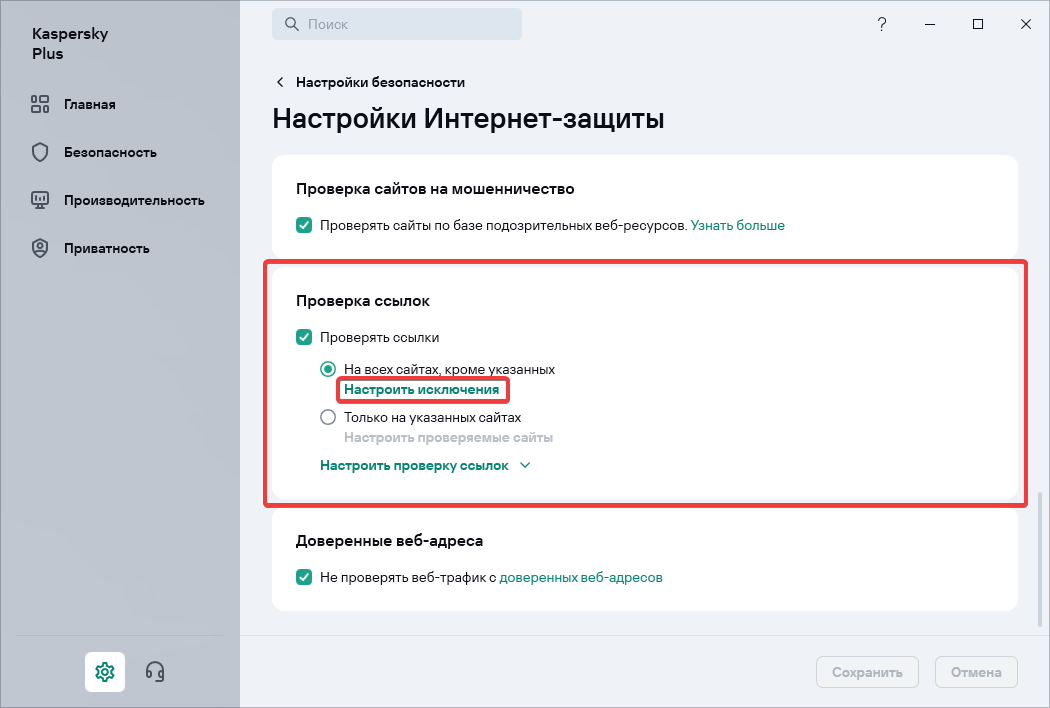Open settings via the gear icon
Viewport: 1050px width, 708px height.
click(105, 671)
